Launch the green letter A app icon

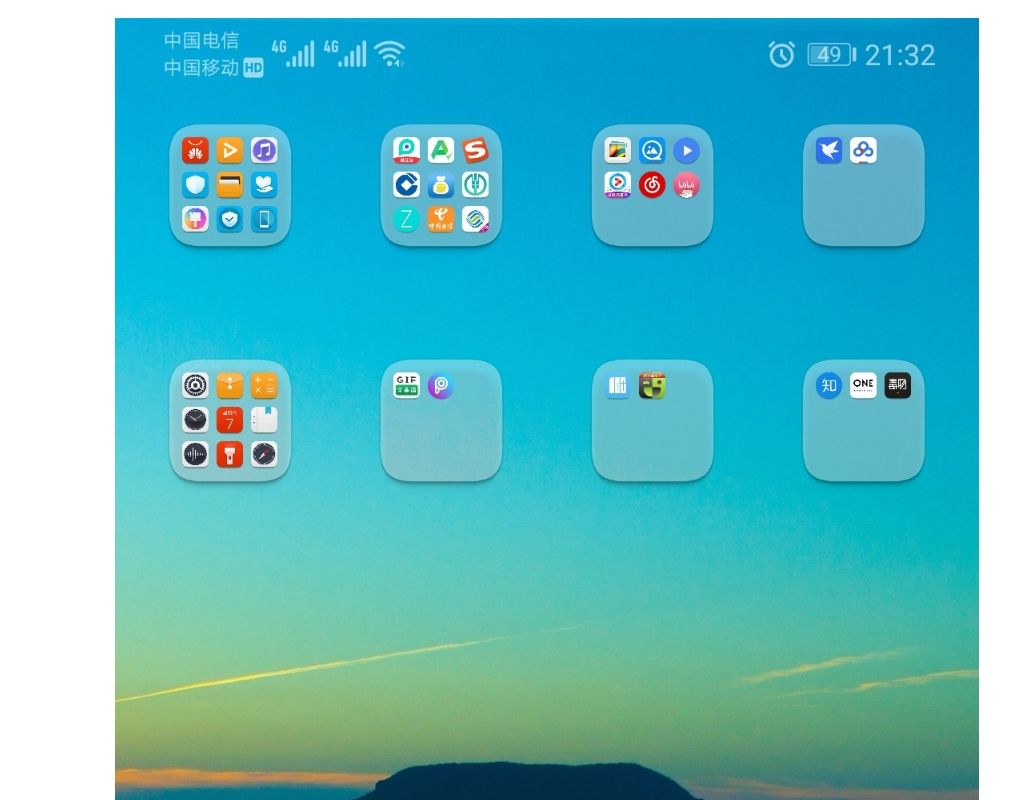[x=441, y=151]
